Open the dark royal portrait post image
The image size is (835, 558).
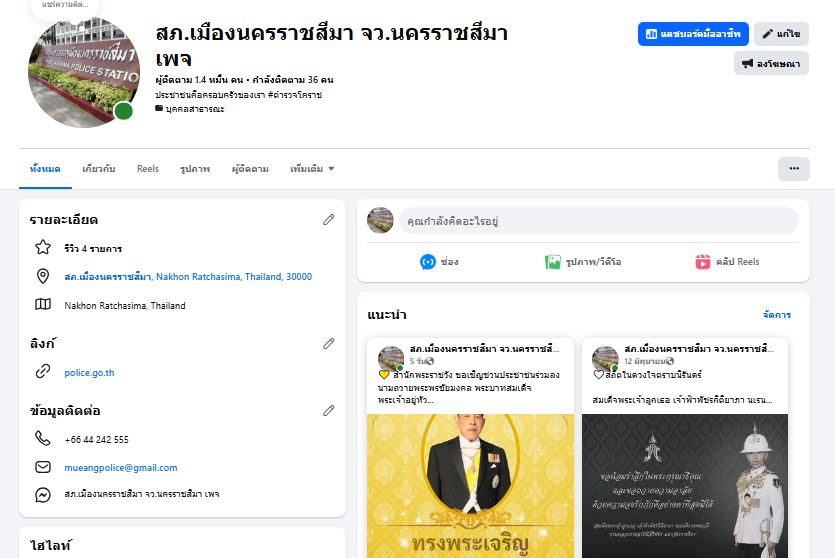pos(685,486)
